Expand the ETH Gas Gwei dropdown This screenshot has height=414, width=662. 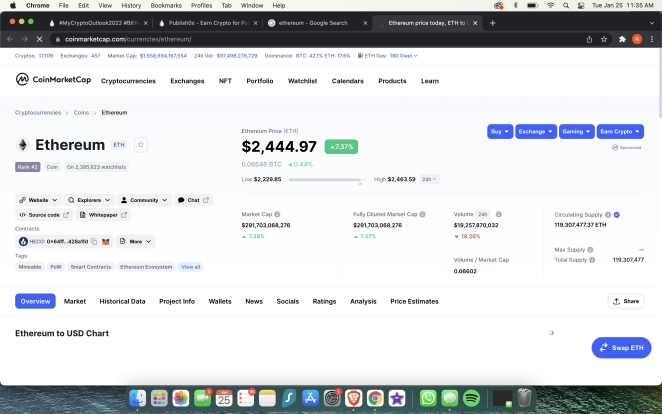pos(404,56)
